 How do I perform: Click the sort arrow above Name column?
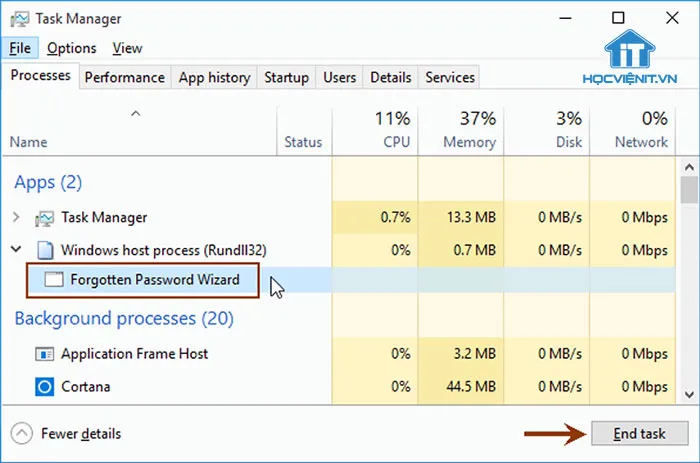[x=136, y=114]
